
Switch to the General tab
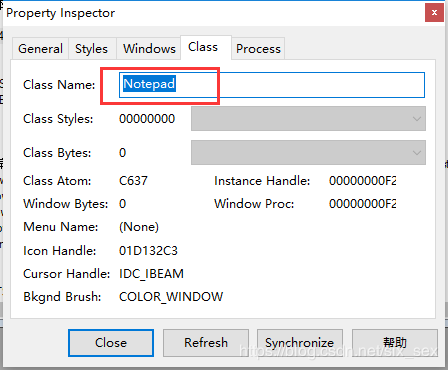(x=40, y=49)
